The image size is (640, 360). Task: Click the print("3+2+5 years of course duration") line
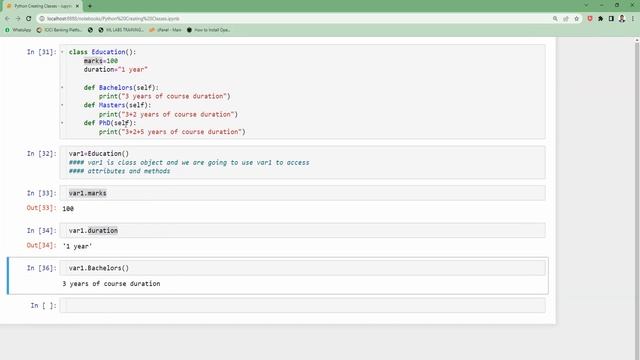[172, 132]
